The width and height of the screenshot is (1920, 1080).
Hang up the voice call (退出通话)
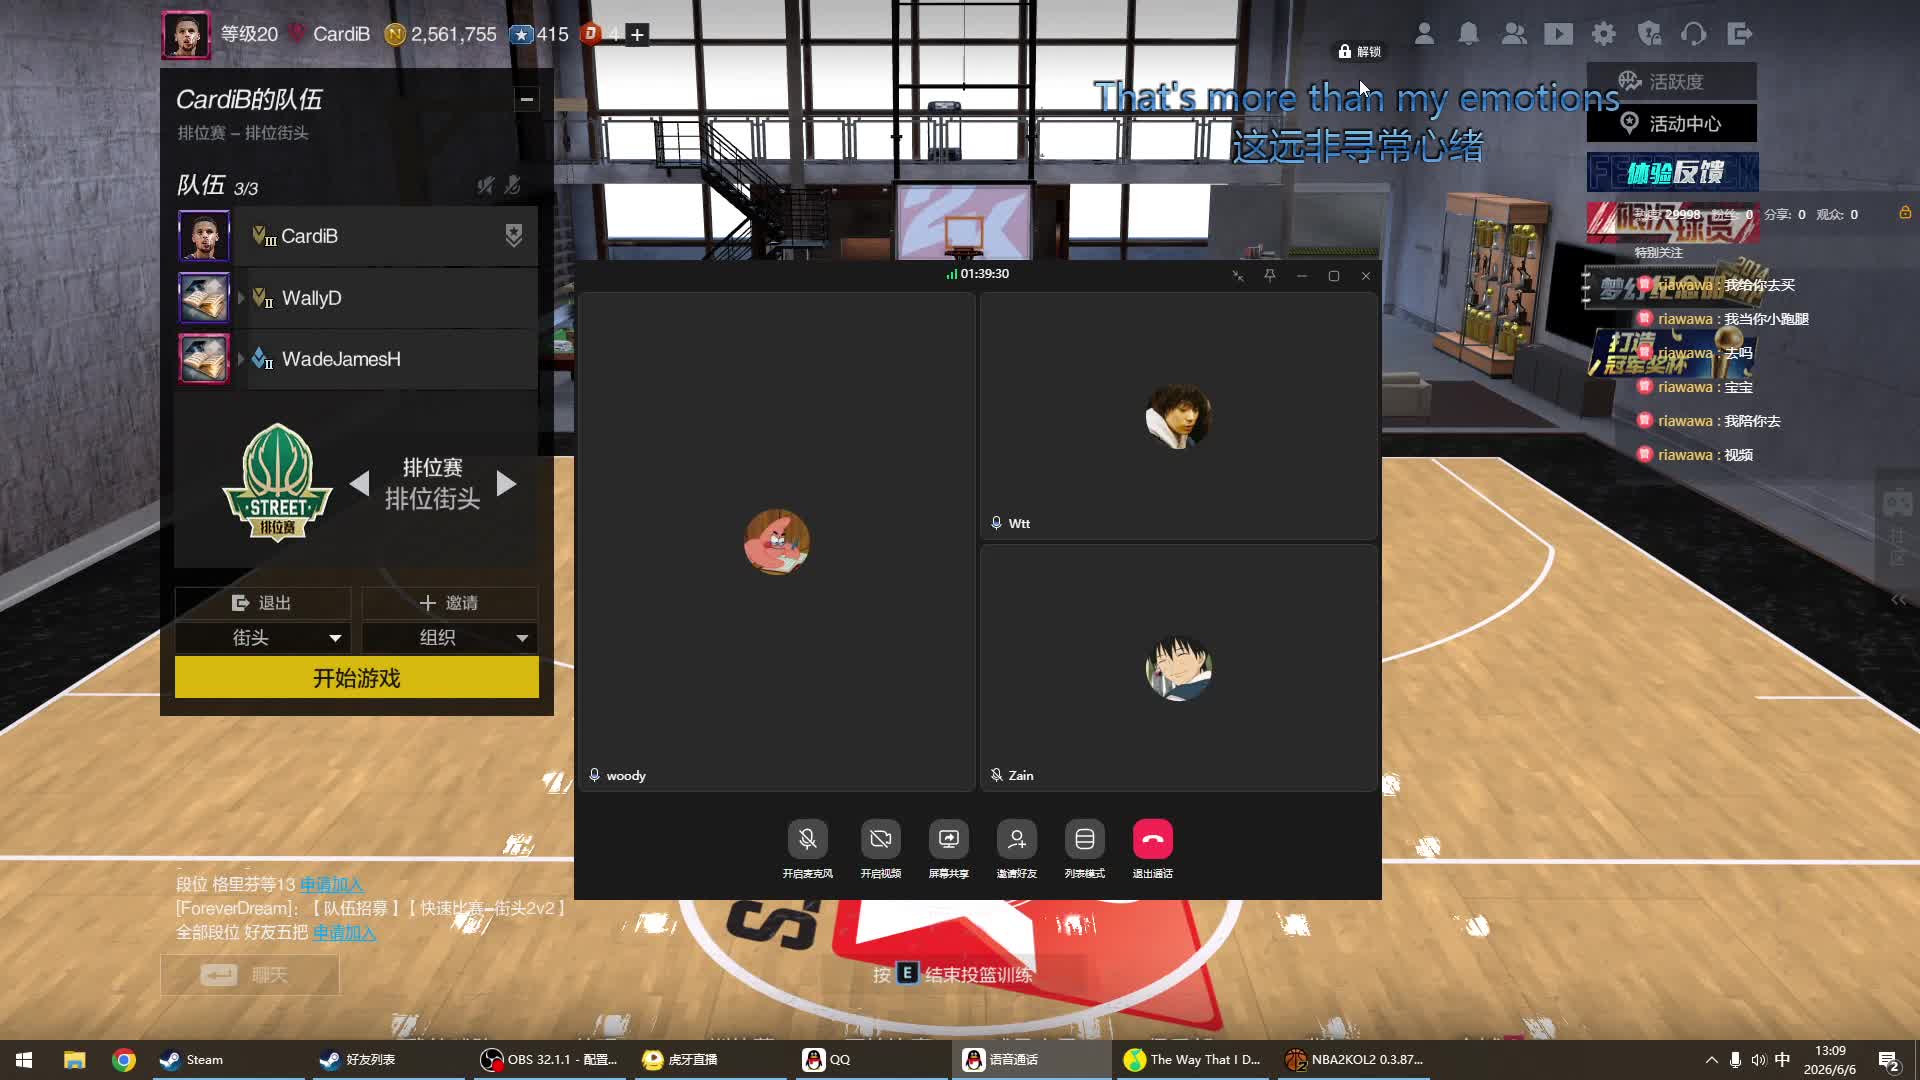pos(1153,839)
